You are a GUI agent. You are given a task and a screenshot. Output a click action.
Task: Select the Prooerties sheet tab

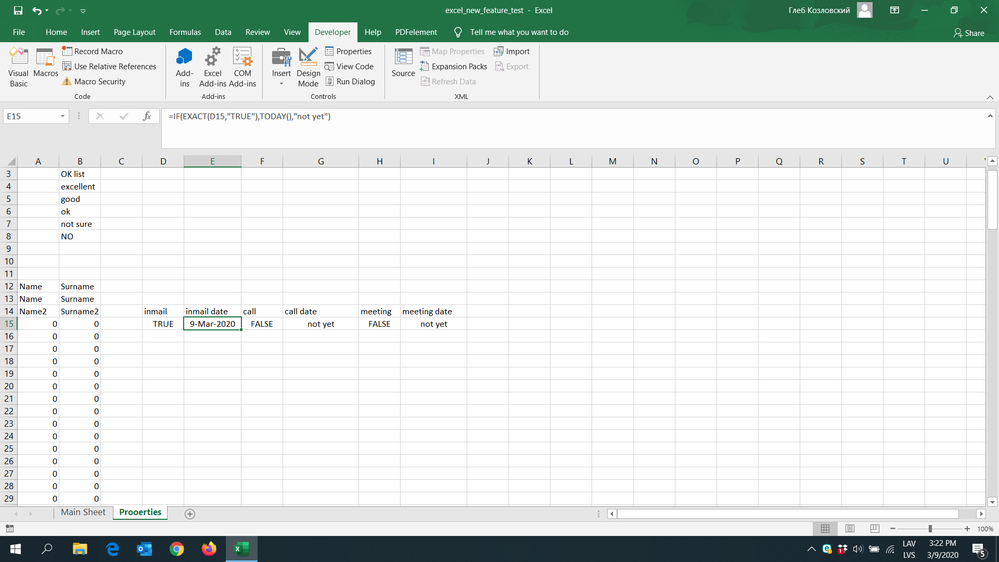click(x=140, y=512)
